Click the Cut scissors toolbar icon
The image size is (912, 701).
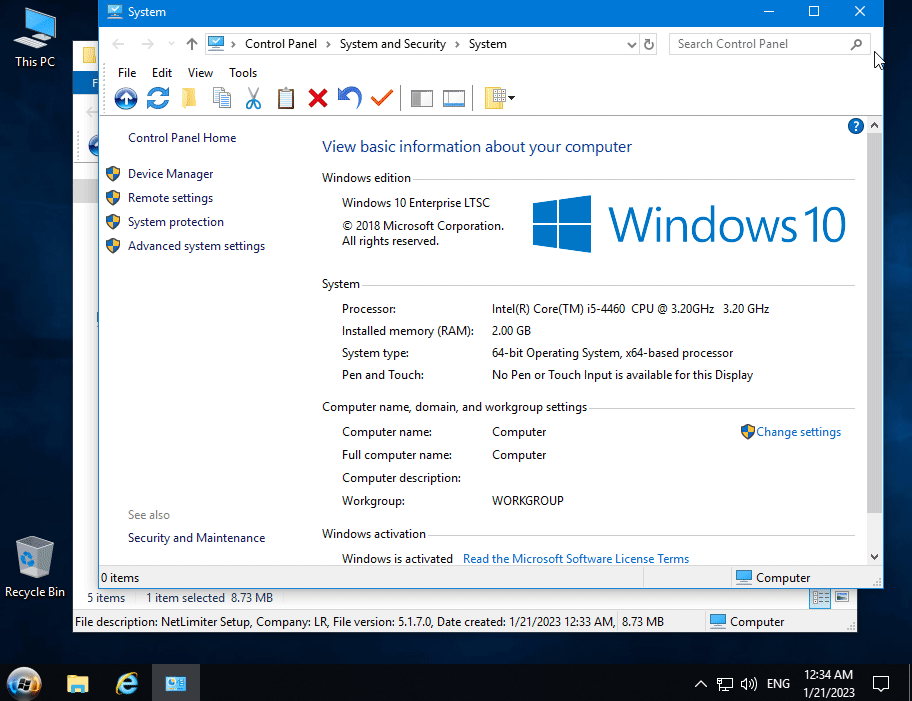coord(253,98)
